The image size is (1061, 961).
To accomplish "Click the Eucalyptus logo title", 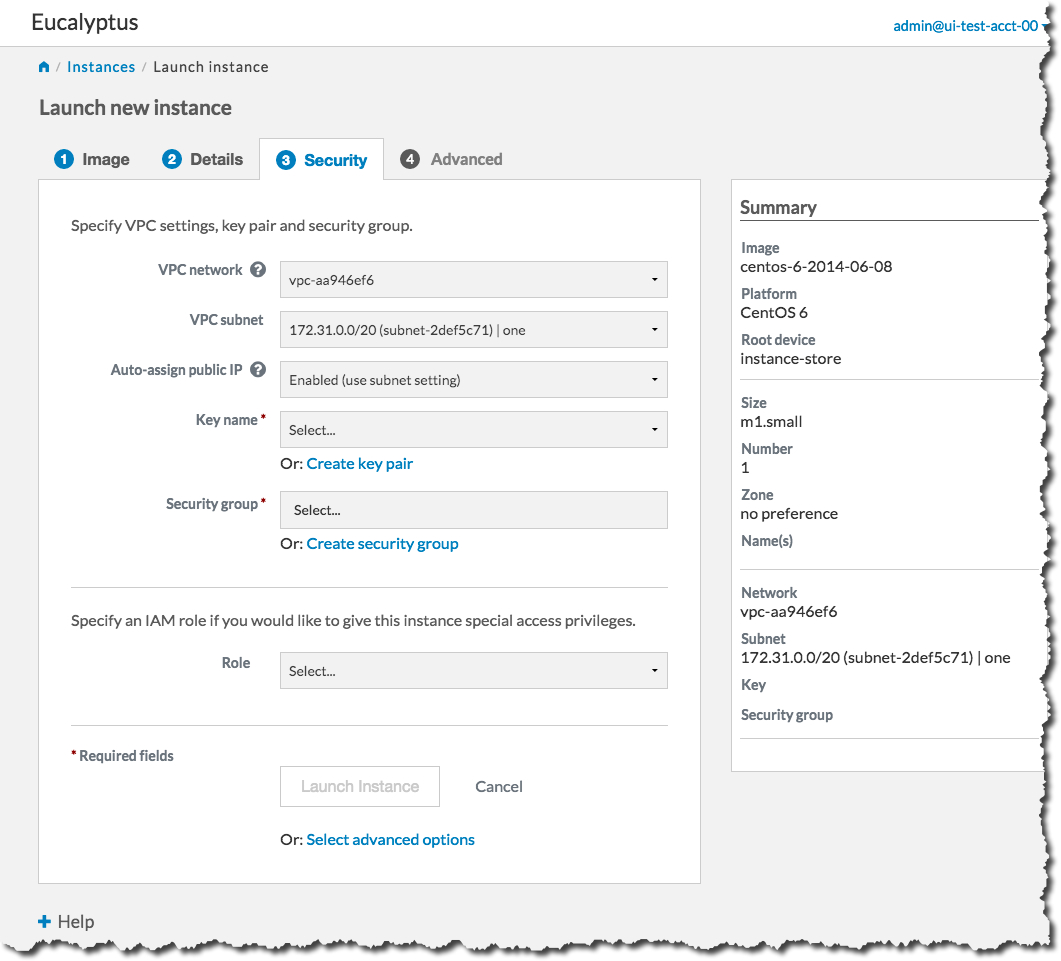I will click(x=85, y=22).
